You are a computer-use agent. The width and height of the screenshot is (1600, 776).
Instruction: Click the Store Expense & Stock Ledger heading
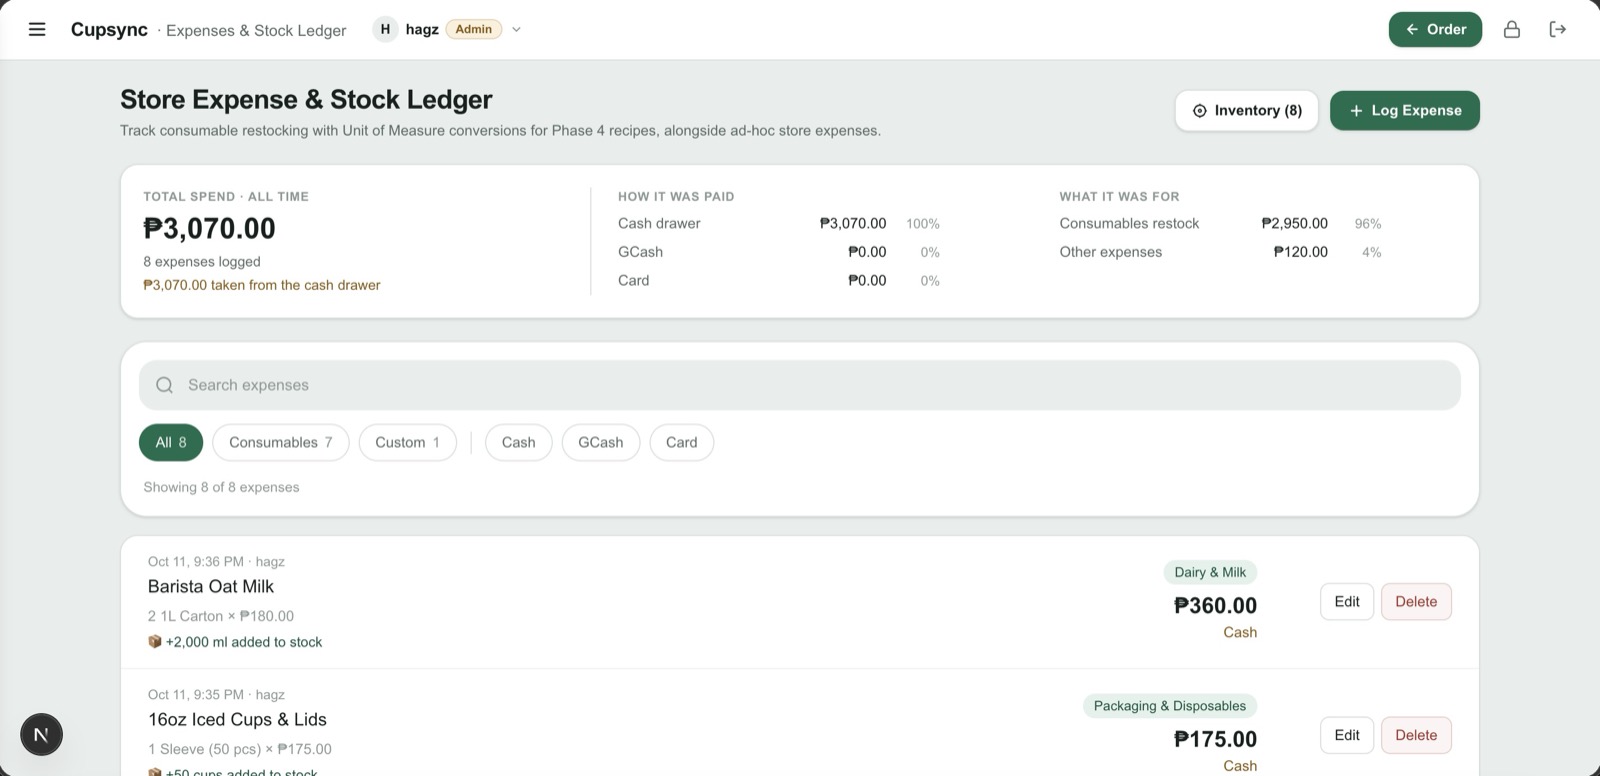point(306,100)
